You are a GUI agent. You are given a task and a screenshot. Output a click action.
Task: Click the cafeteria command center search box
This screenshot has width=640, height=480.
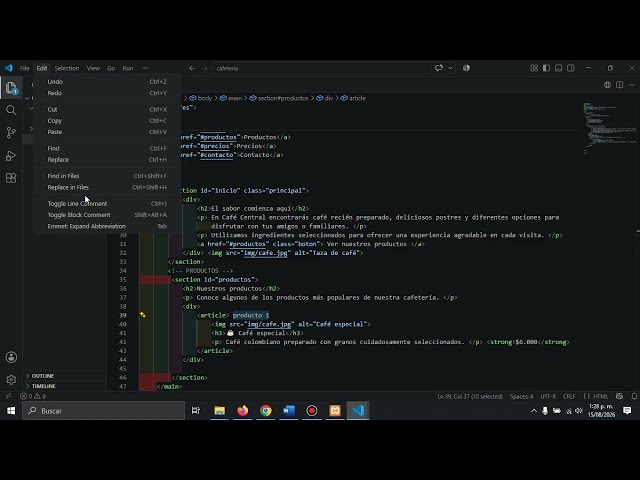(321, 68)
